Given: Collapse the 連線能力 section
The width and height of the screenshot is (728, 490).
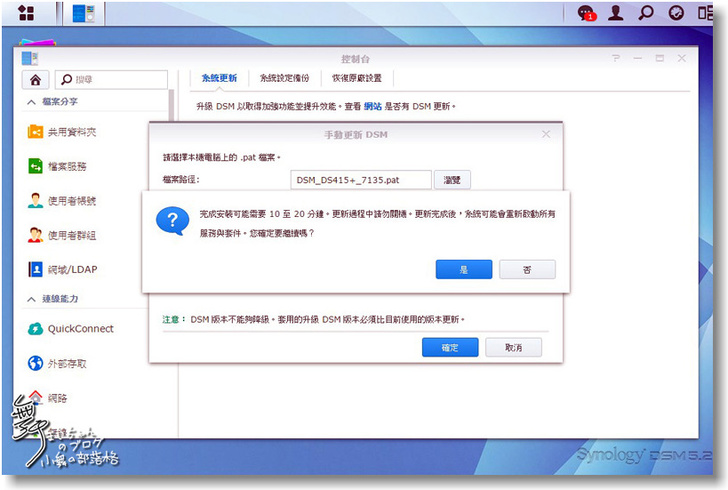Looking at the screenshot, I should coord(31,299).
